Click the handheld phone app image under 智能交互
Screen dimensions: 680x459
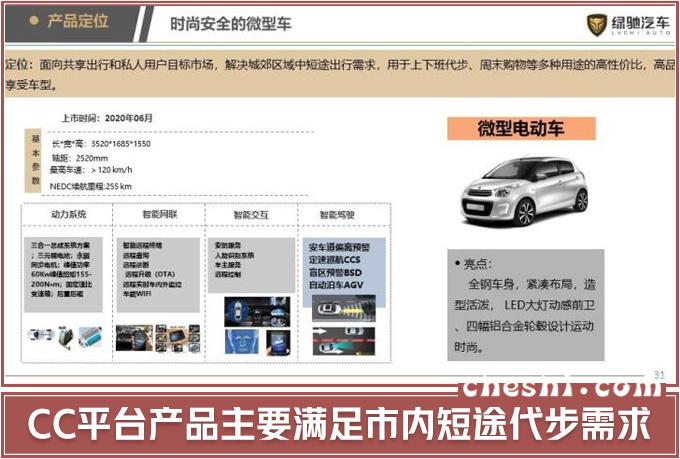[278, 342]
